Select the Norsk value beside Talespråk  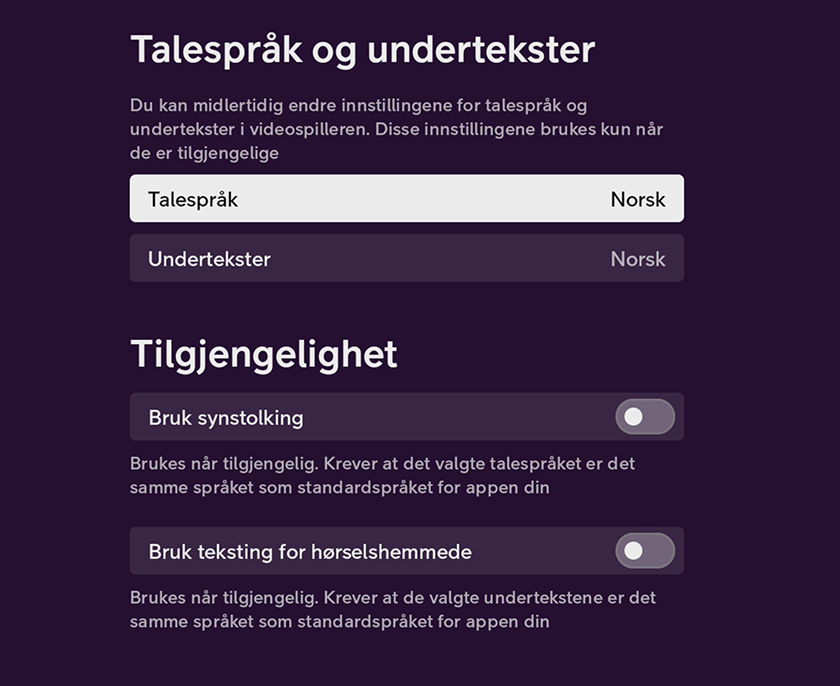point(638,199)
